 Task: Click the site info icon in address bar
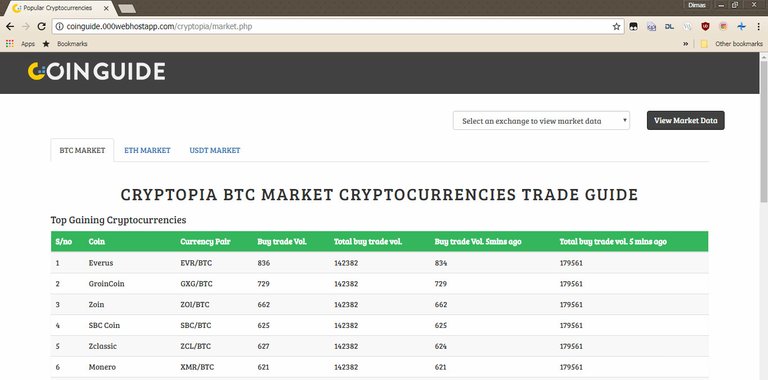59,26
